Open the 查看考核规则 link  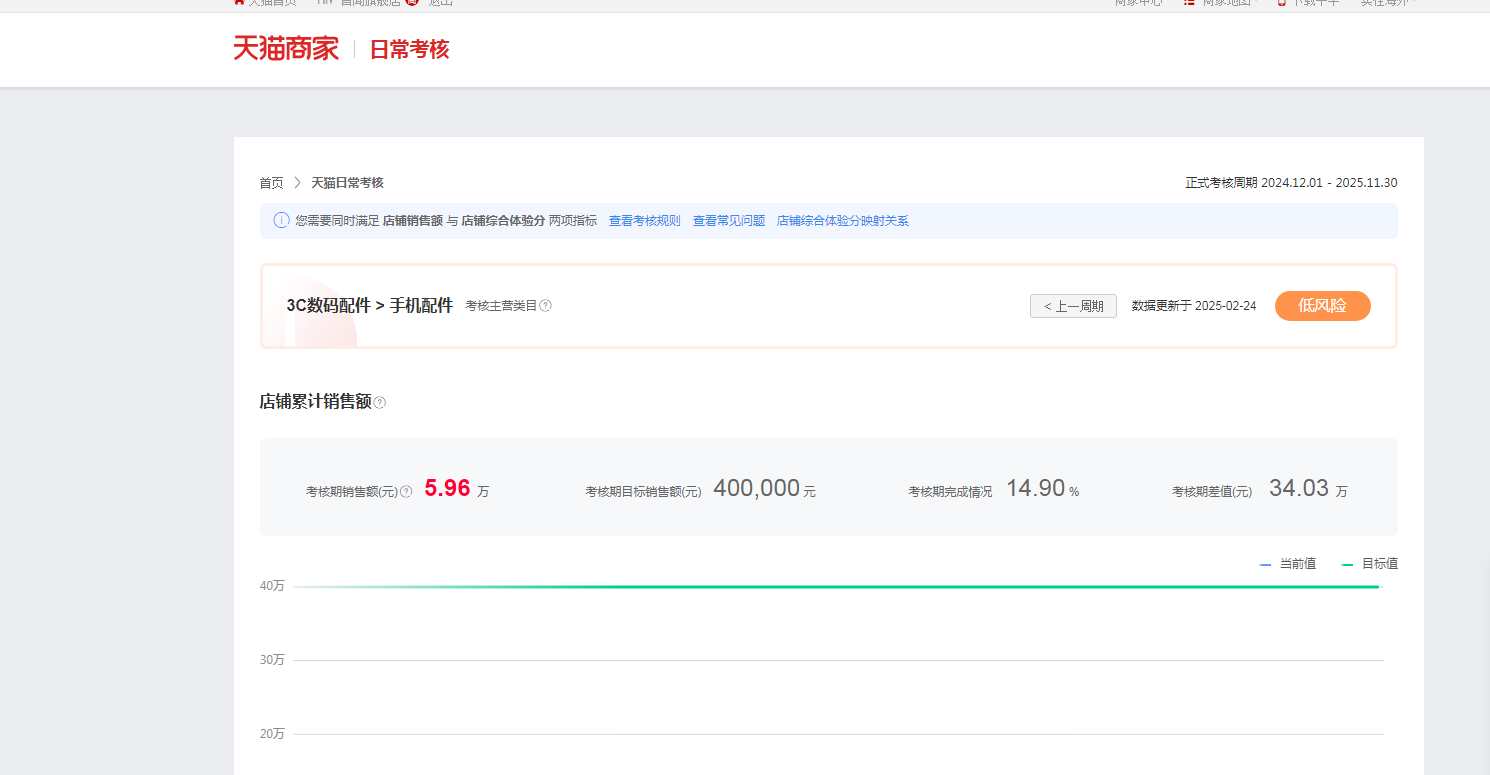pyautogui.click(x=644, y=220)
